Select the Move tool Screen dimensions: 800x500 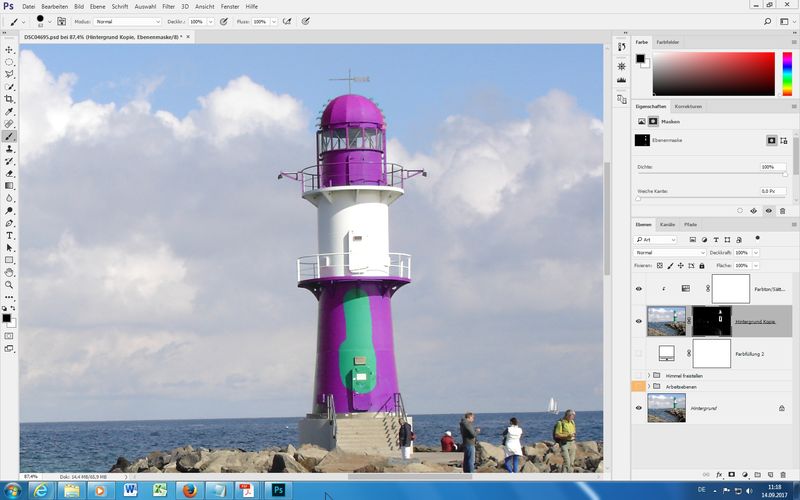(9, 50)
